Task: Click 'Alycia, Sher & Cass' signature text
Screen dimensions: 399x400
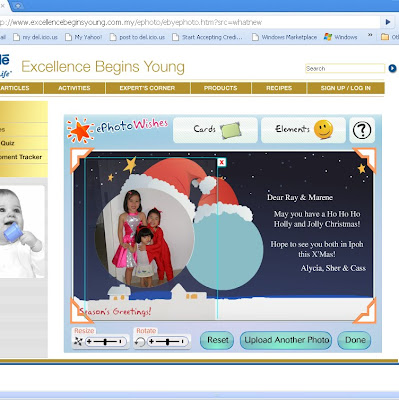Action: tap(333, 268)
